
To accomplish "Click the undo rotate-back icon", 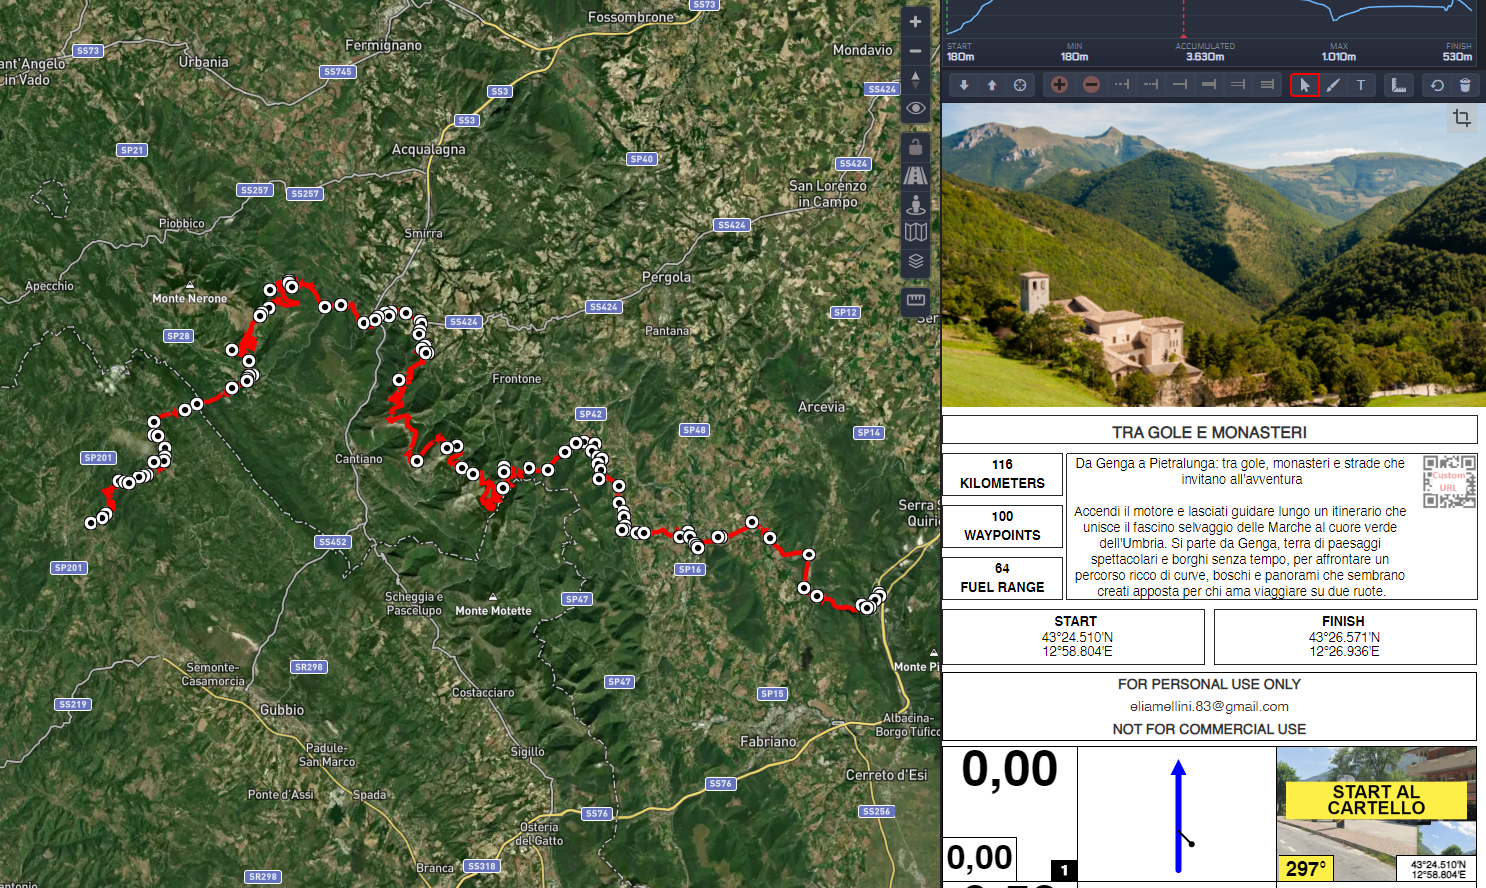I will pyautogui.click(x=1437, y=85).
